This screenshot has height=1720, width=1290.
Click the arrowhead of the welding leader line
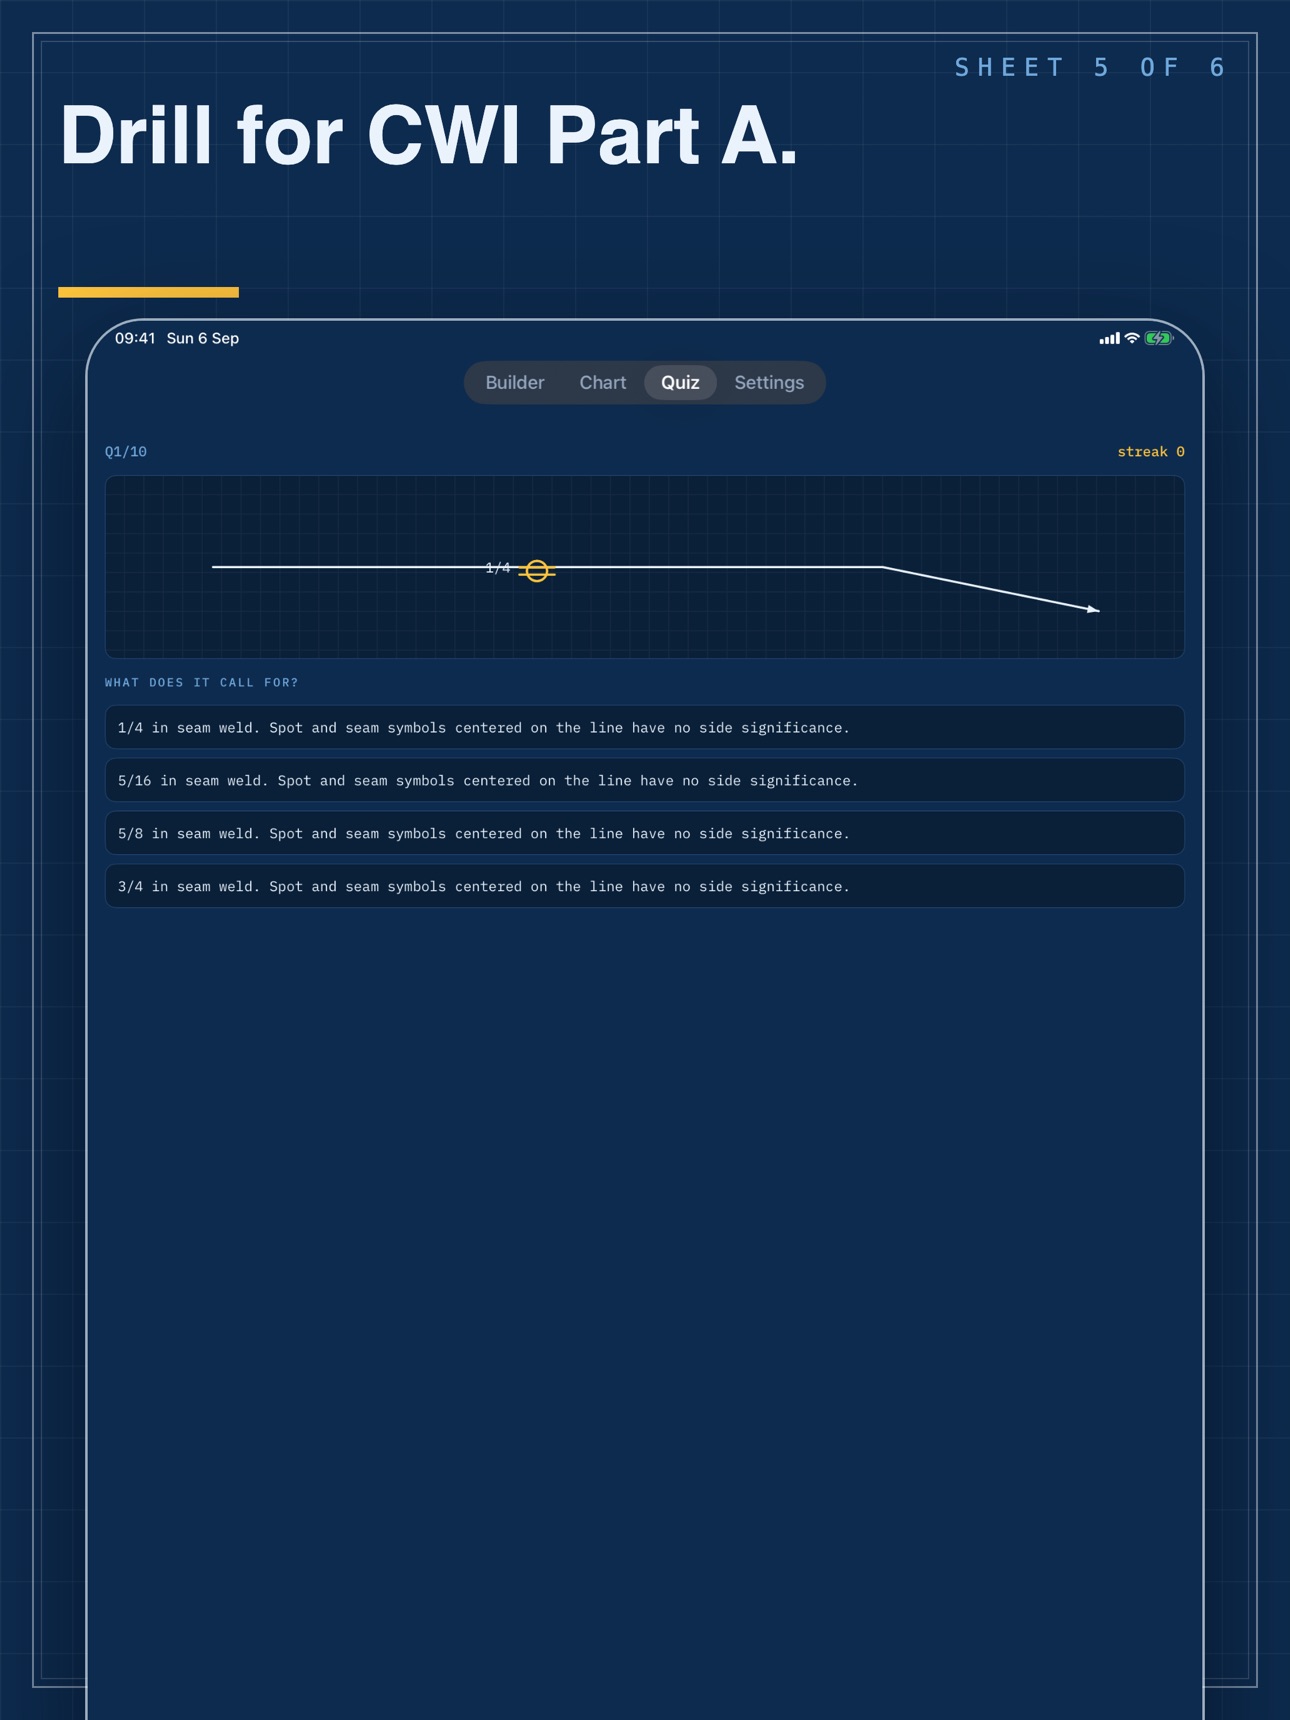(1094, 609)
